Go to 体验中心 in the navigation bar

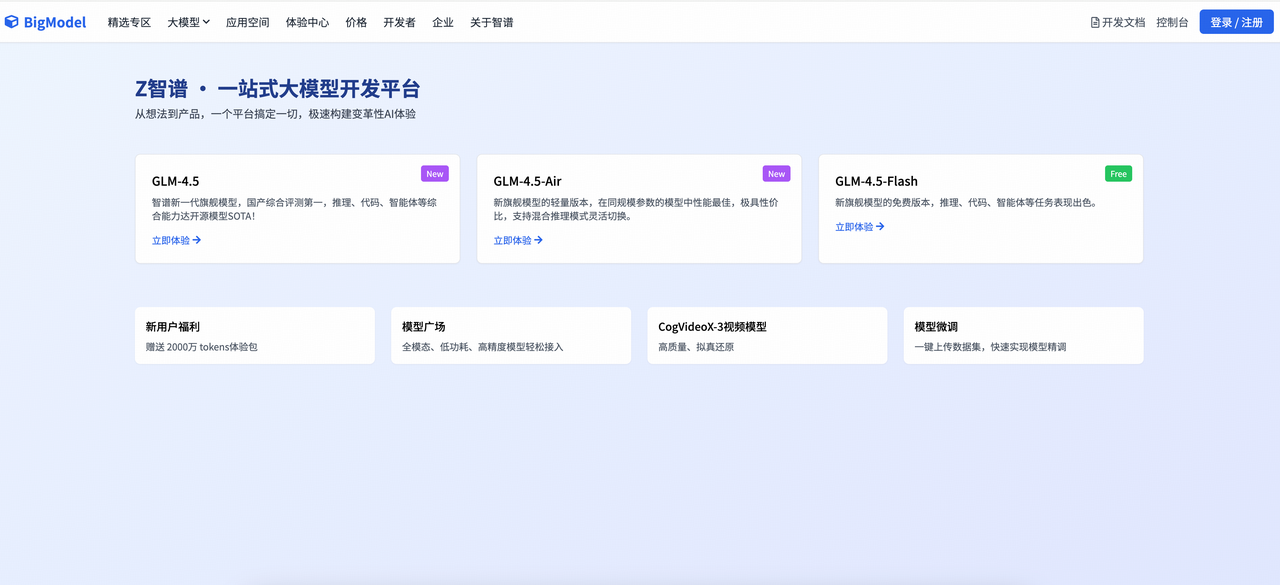(307, 22)
